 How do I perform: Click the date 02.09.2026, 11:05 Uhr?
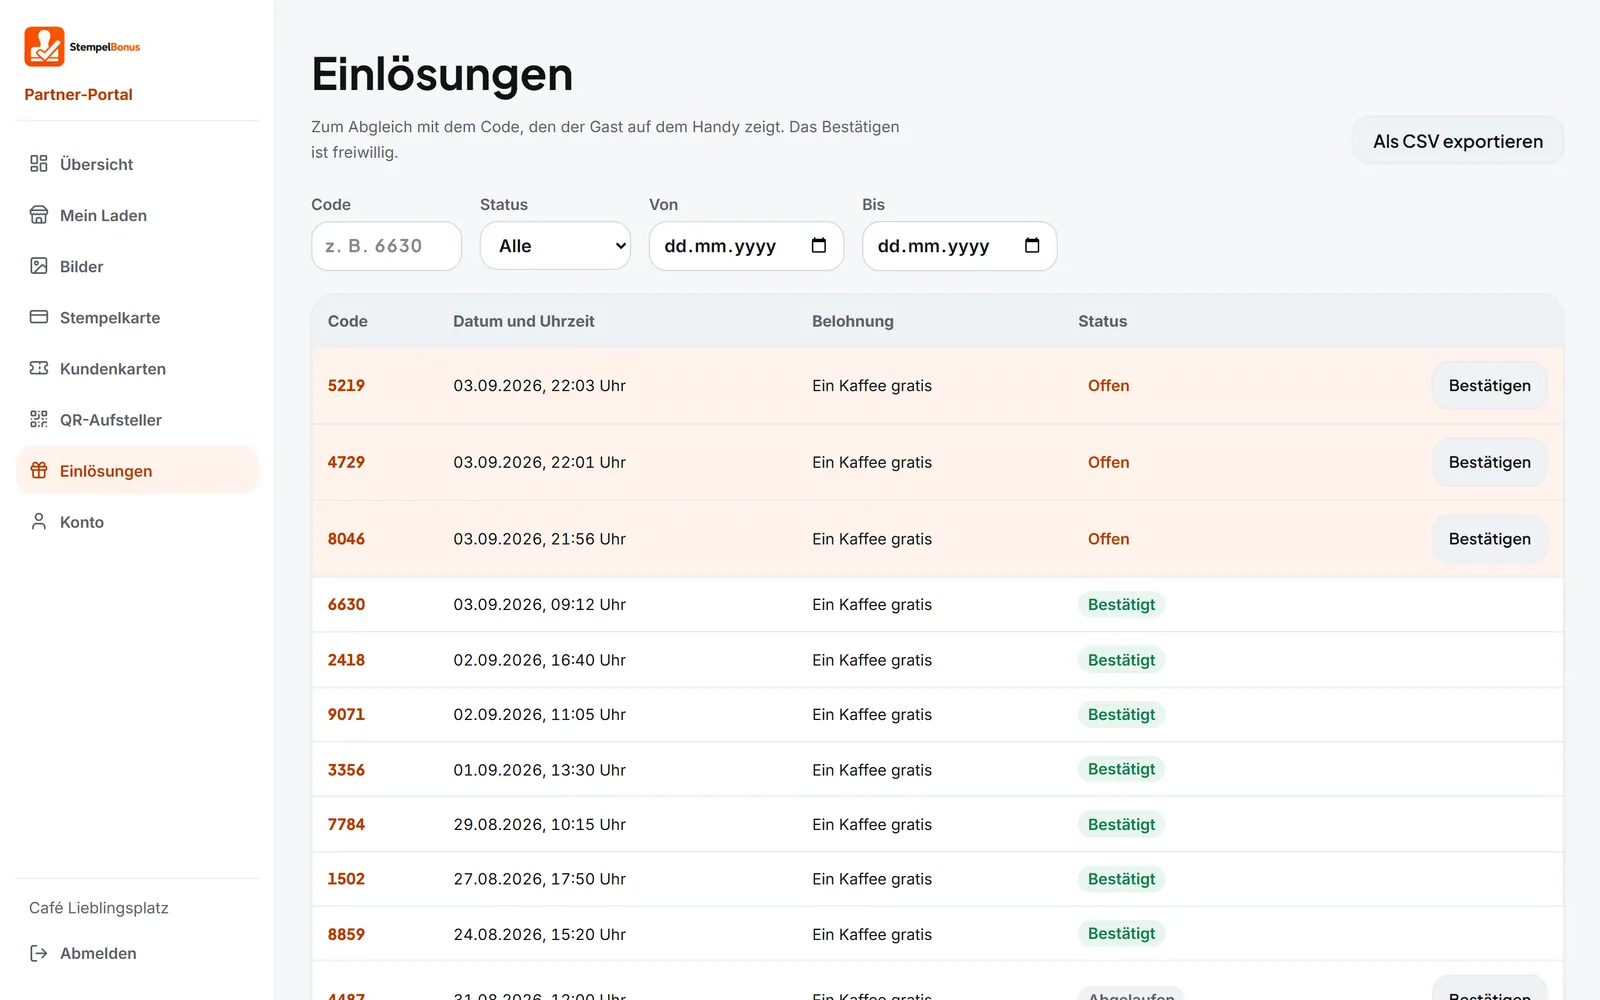[x=539, y=715]
